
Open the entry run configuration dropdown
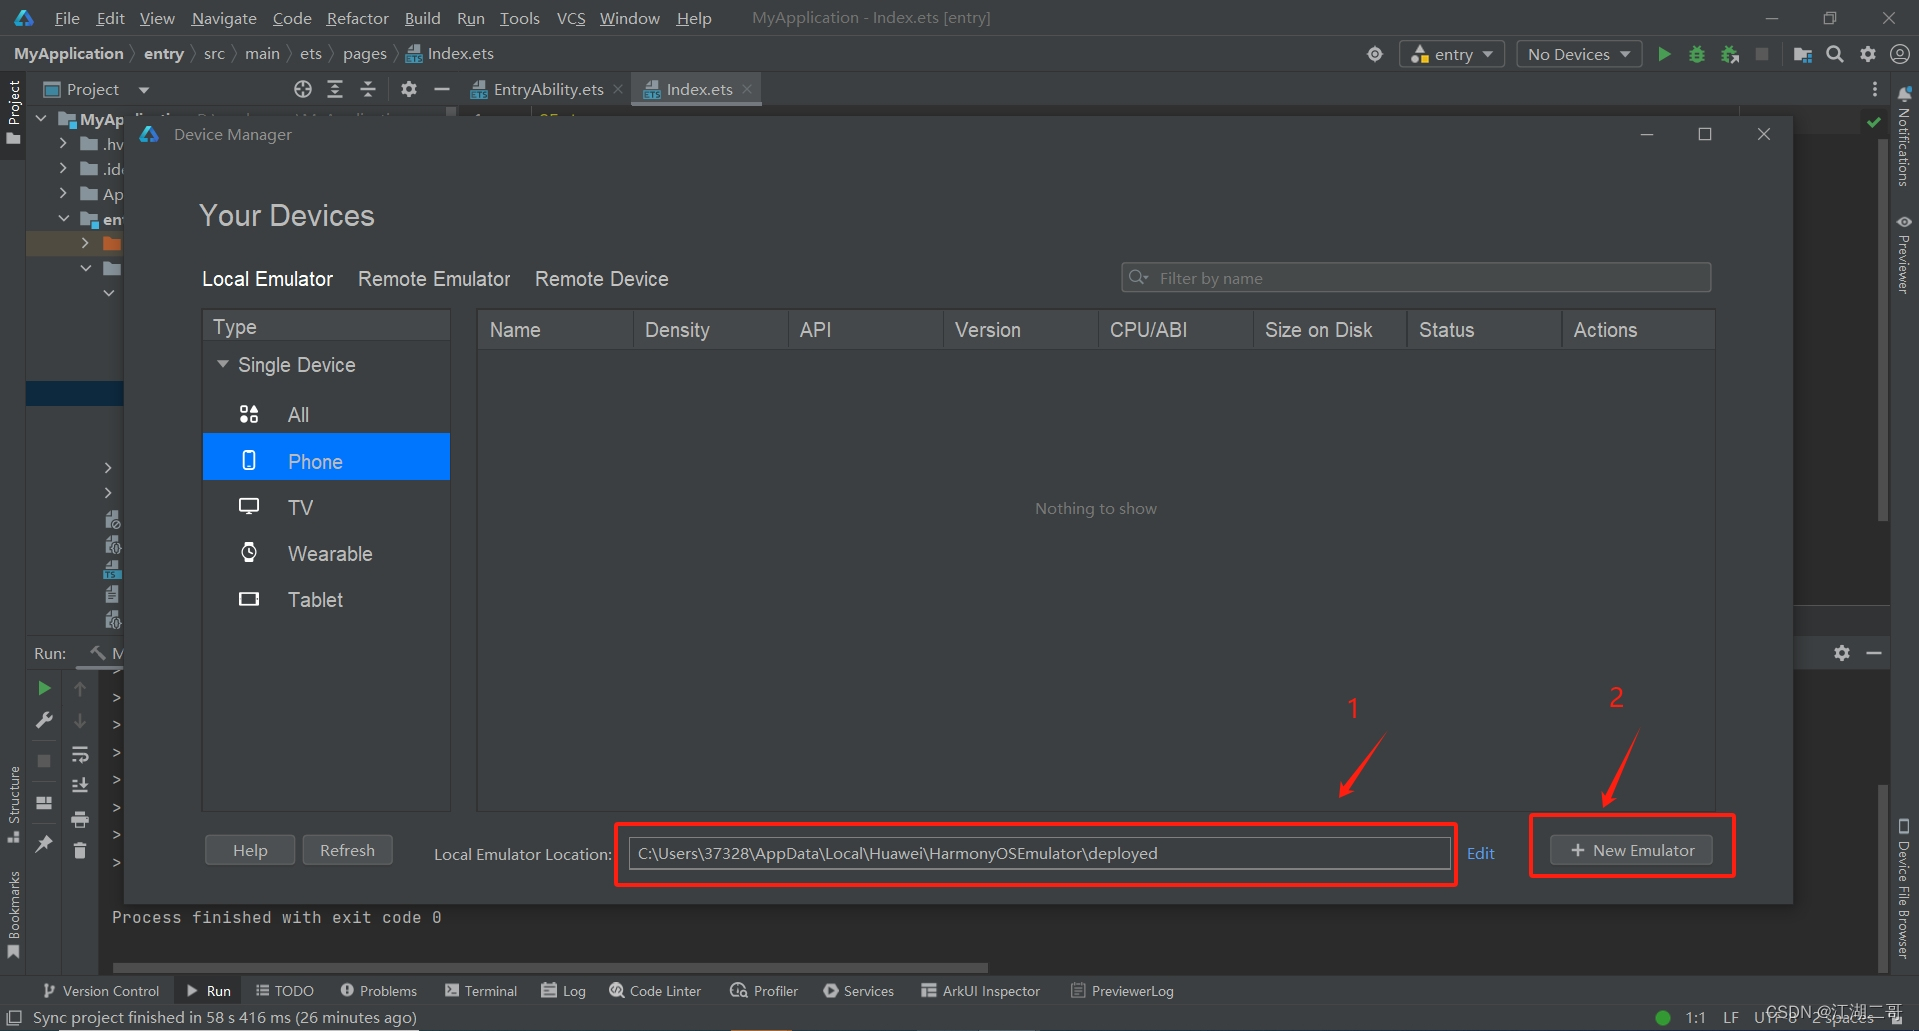[1452, 54]
